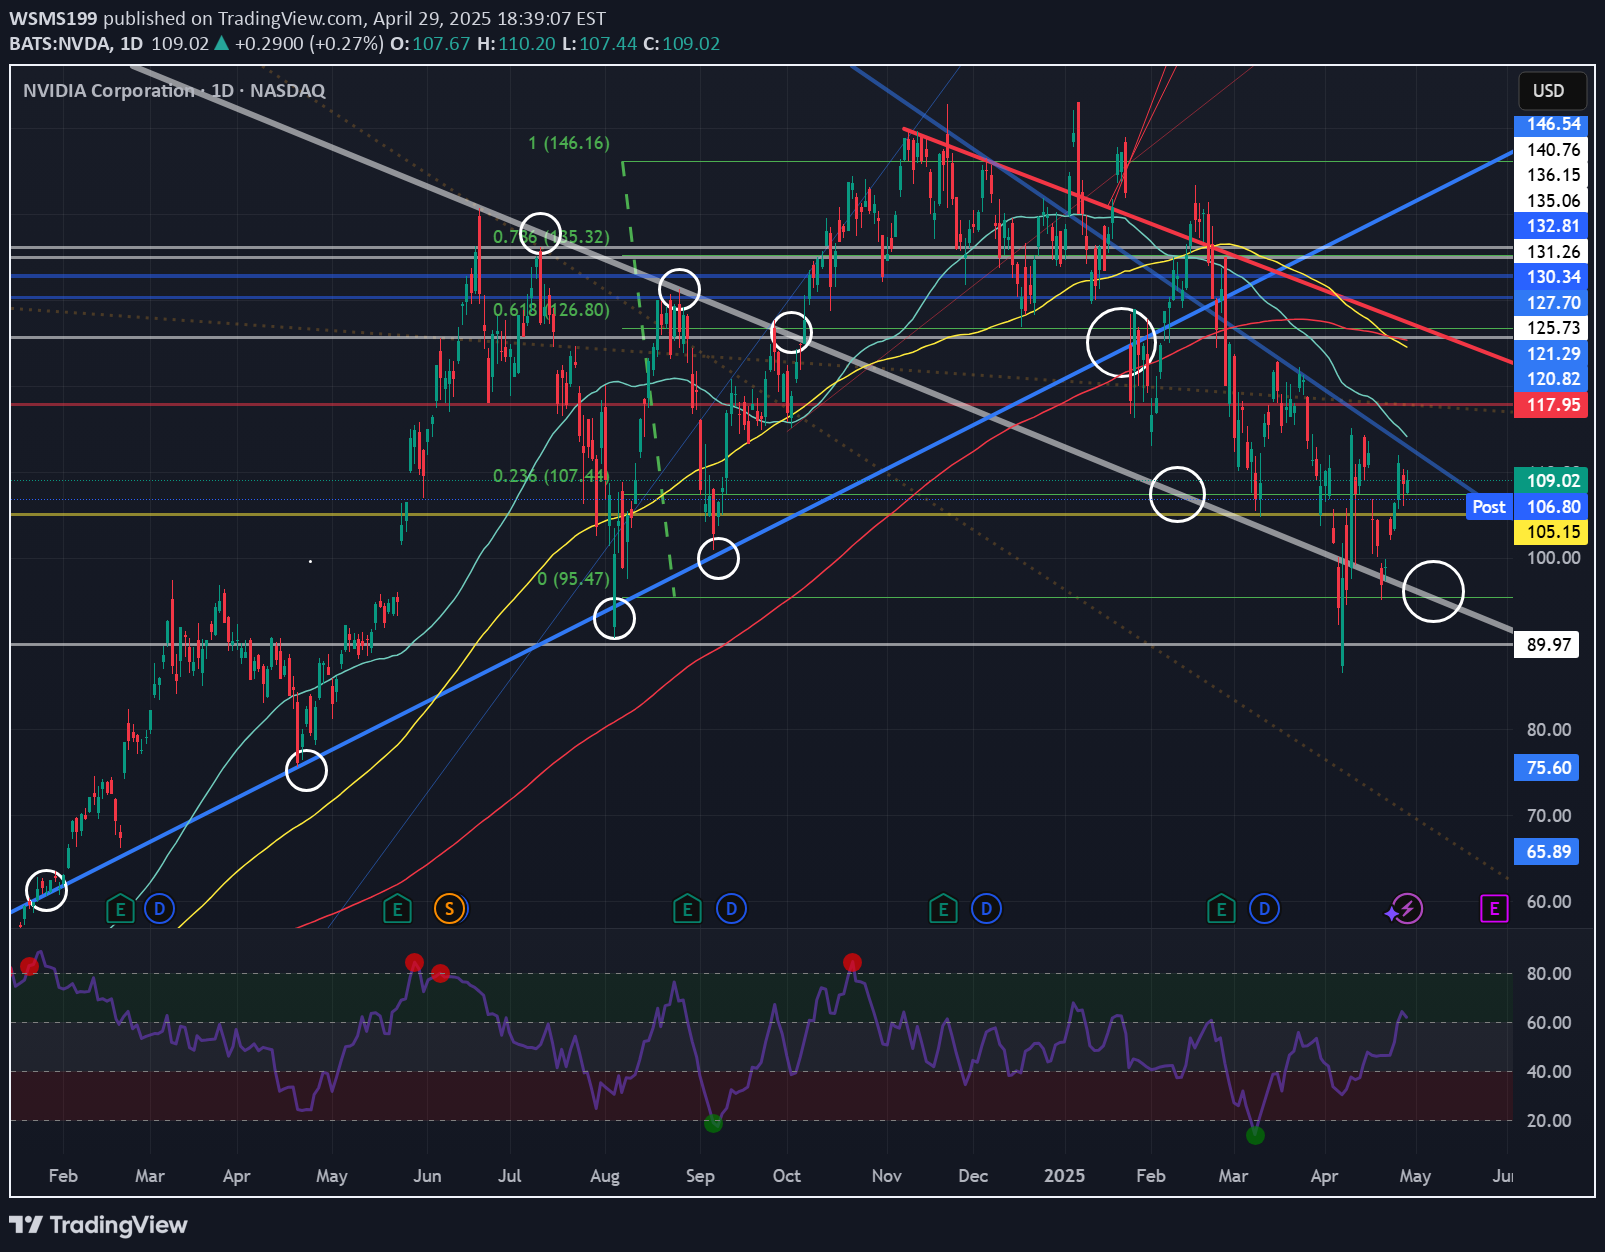Click the Fibonacci 1 (146.16) level label
The image size is (1605, 1252).
pos(569,143)
